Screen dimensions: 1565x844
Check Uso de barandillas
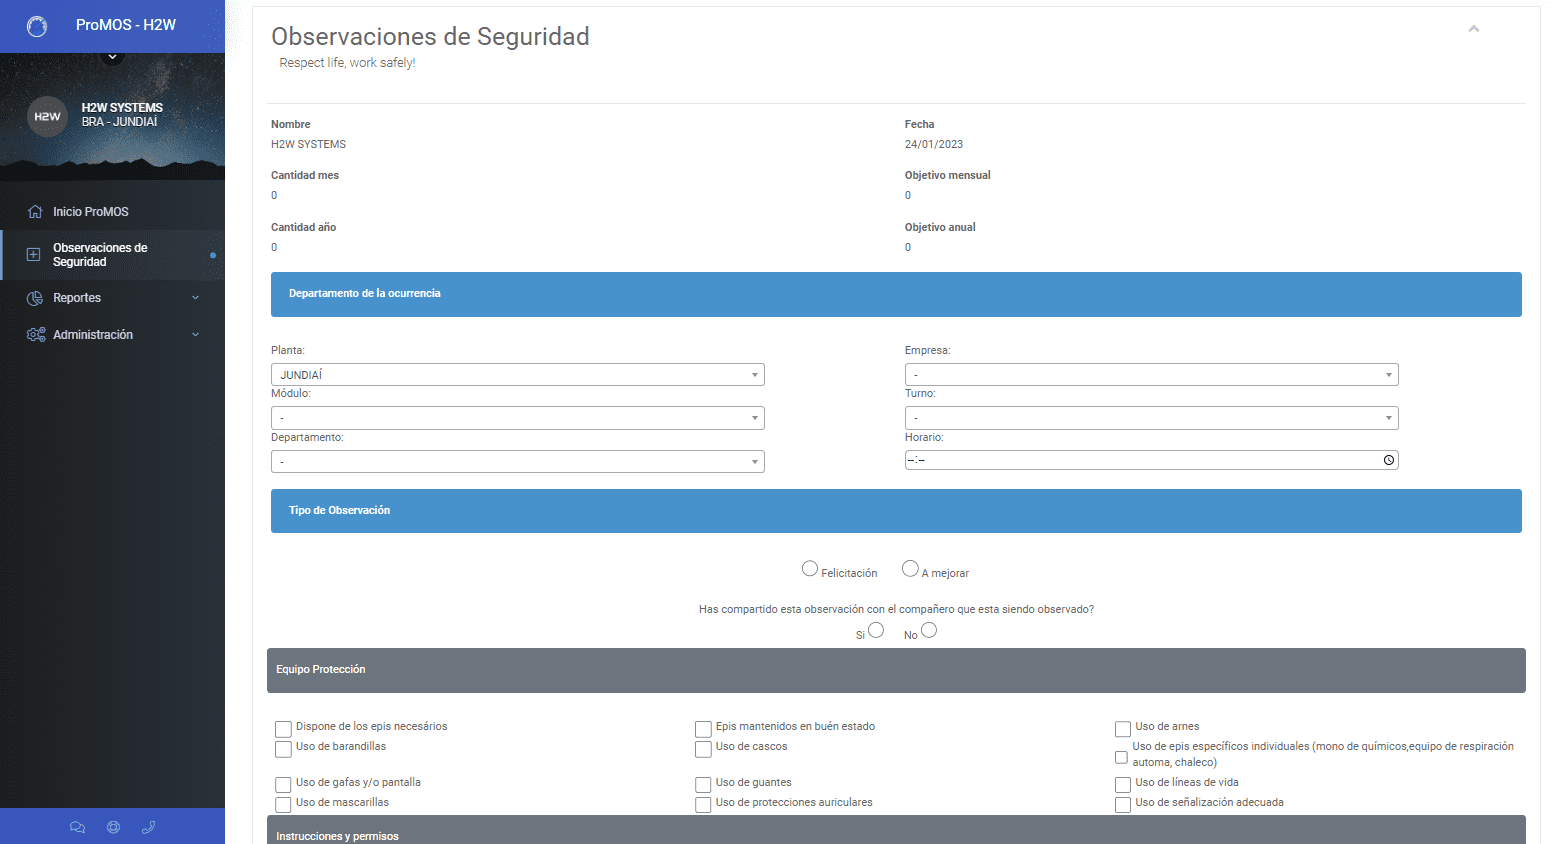click(283, 749)
